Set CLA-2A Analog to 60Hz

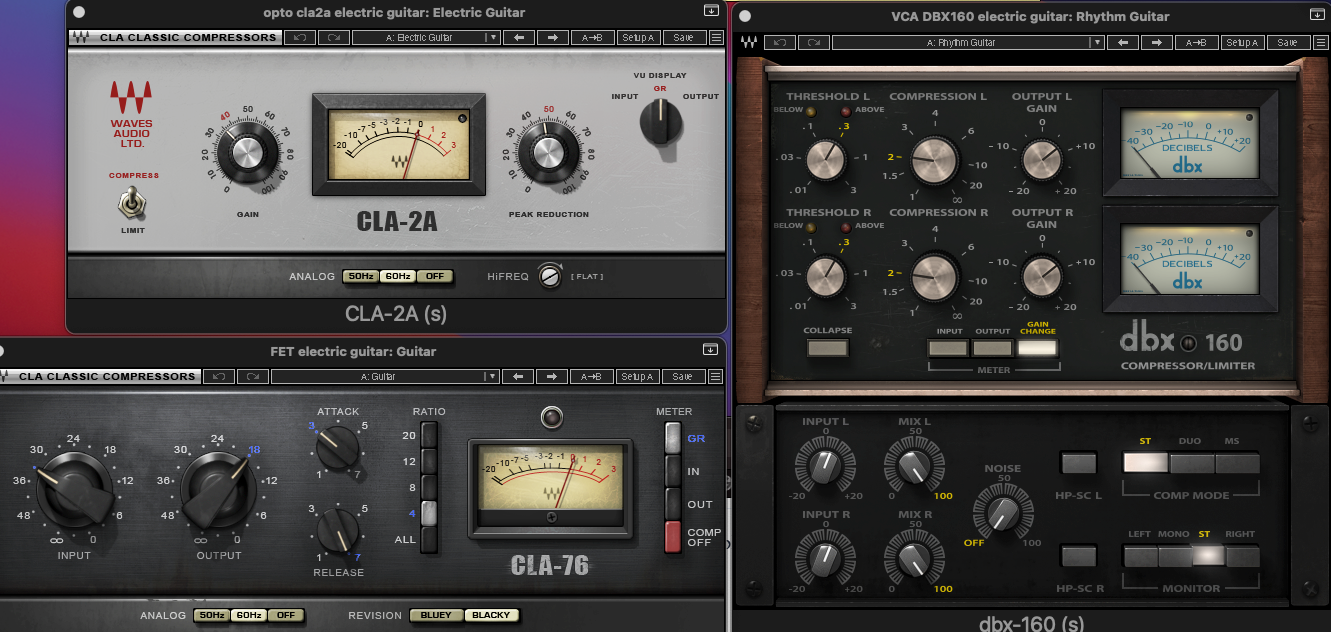coord(397,276)
